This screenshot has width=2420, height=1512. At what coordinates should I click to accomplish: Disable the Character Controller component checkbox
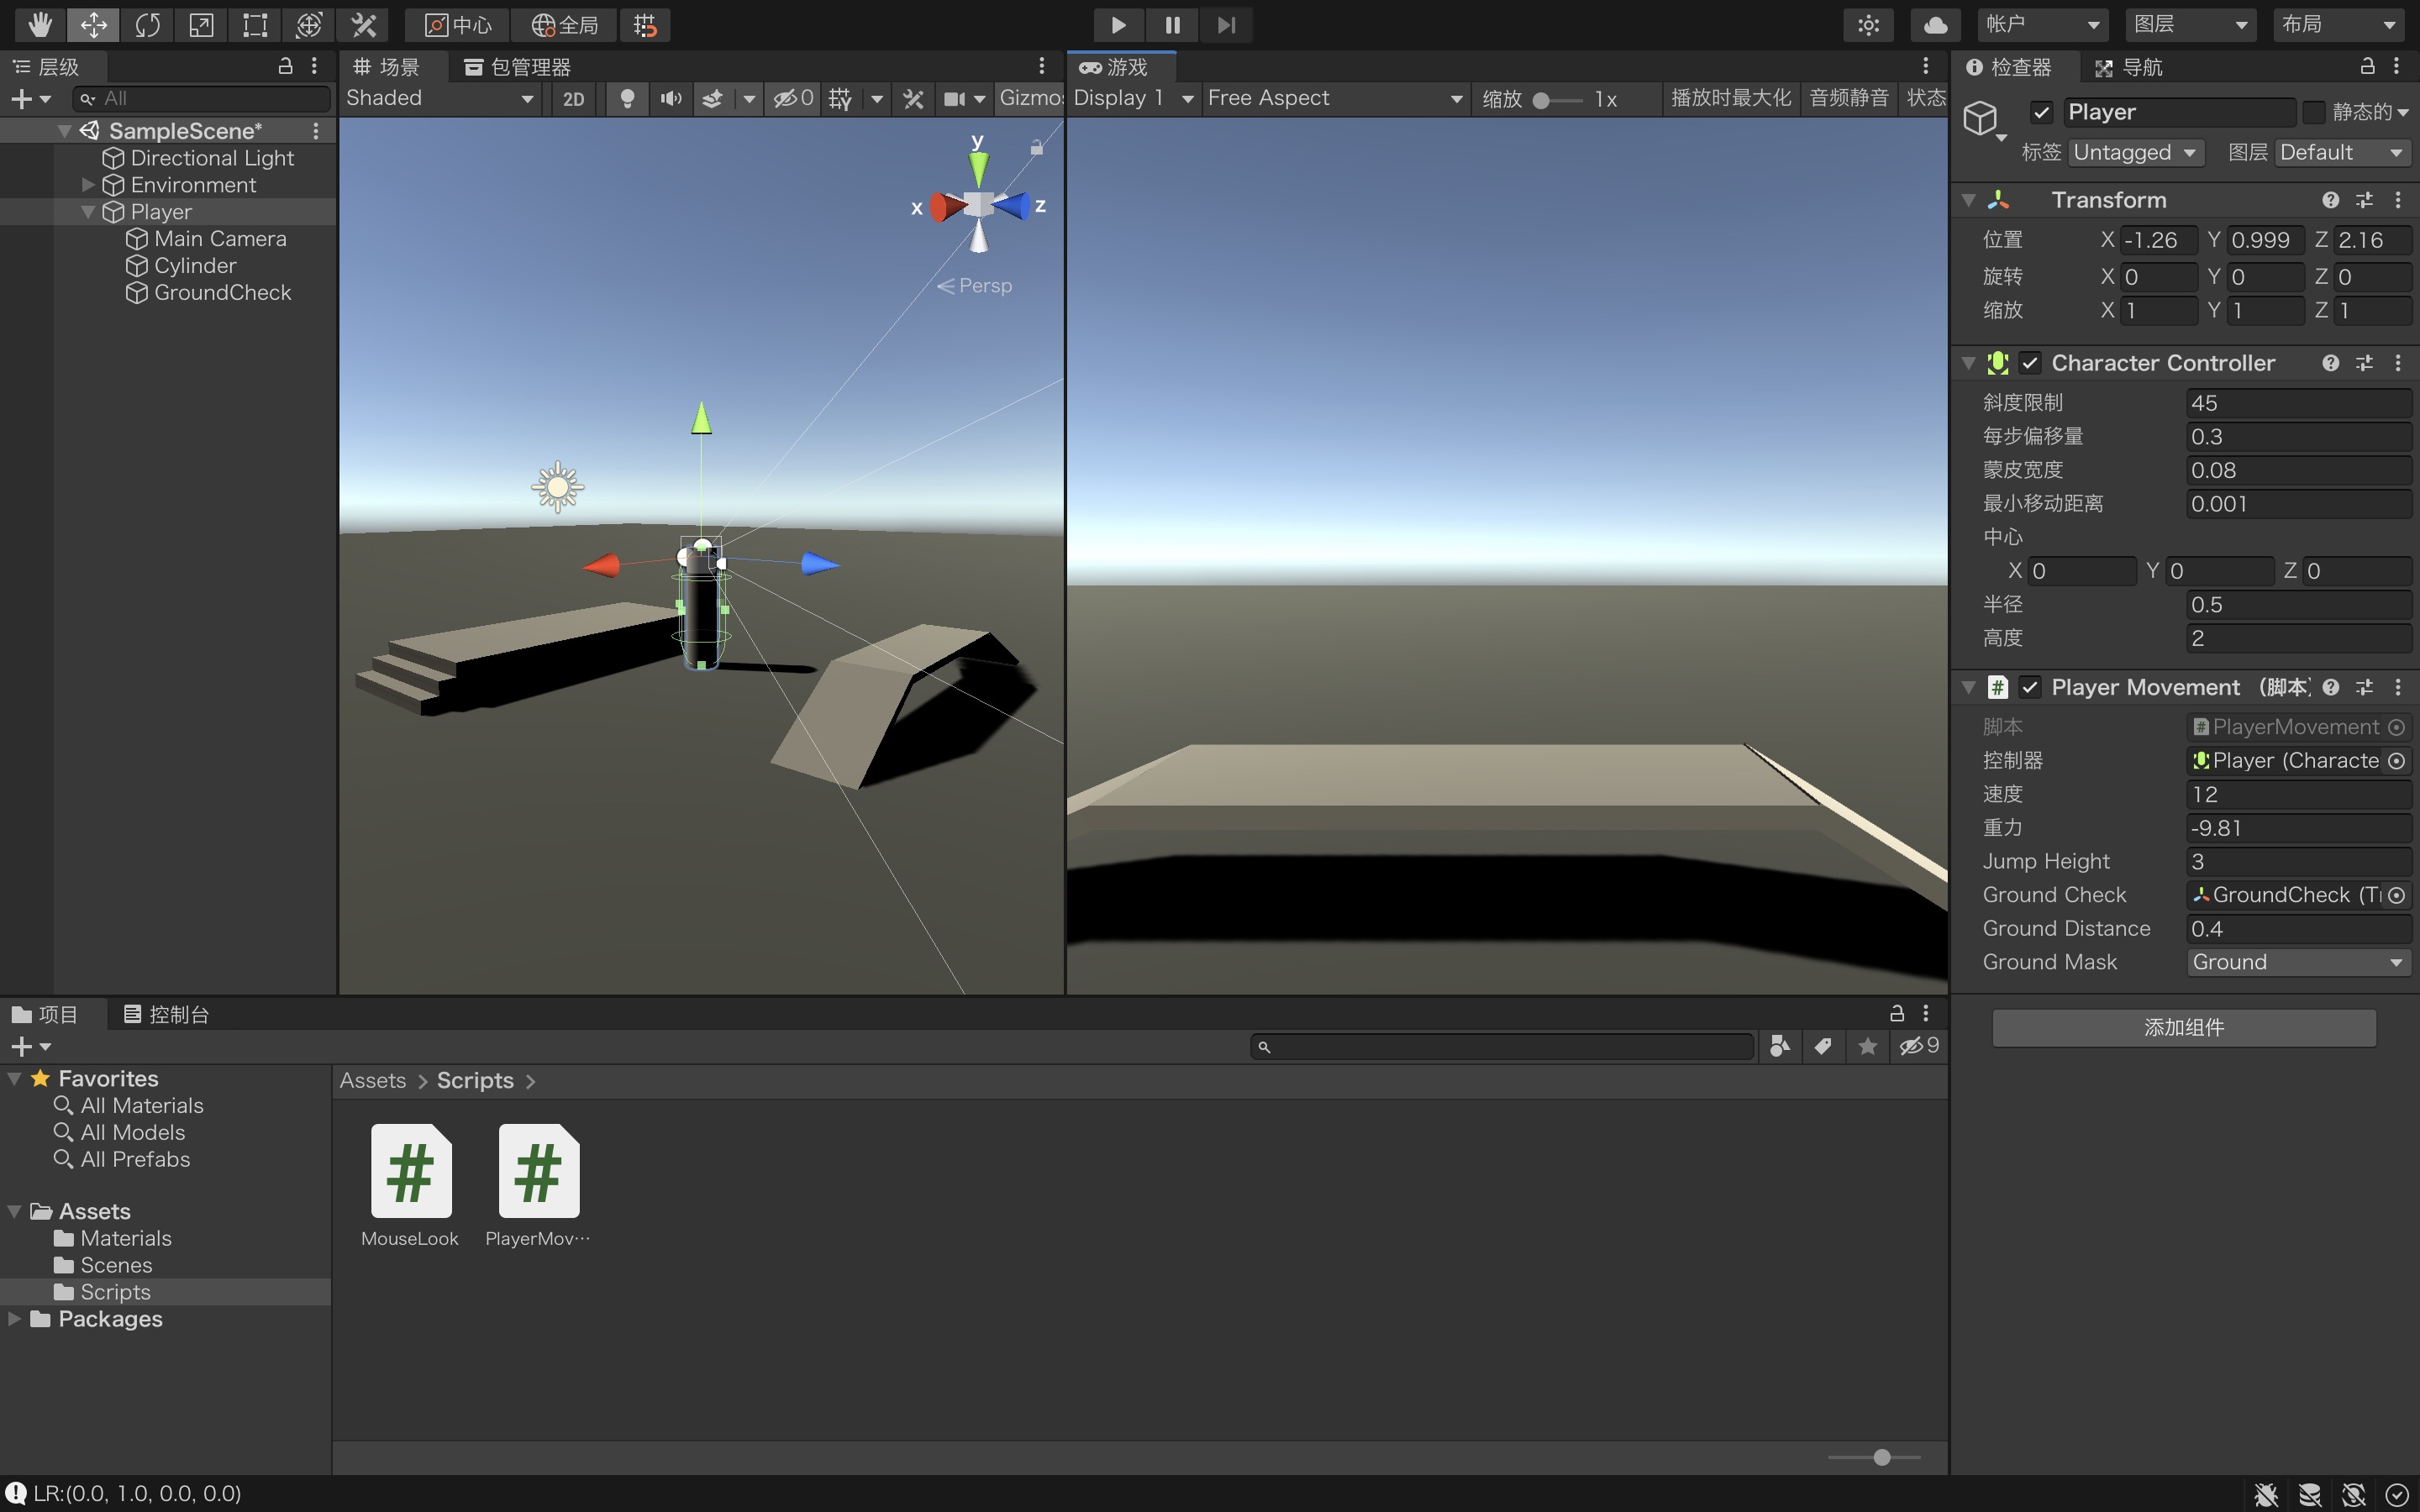(x=2030, y=363)
